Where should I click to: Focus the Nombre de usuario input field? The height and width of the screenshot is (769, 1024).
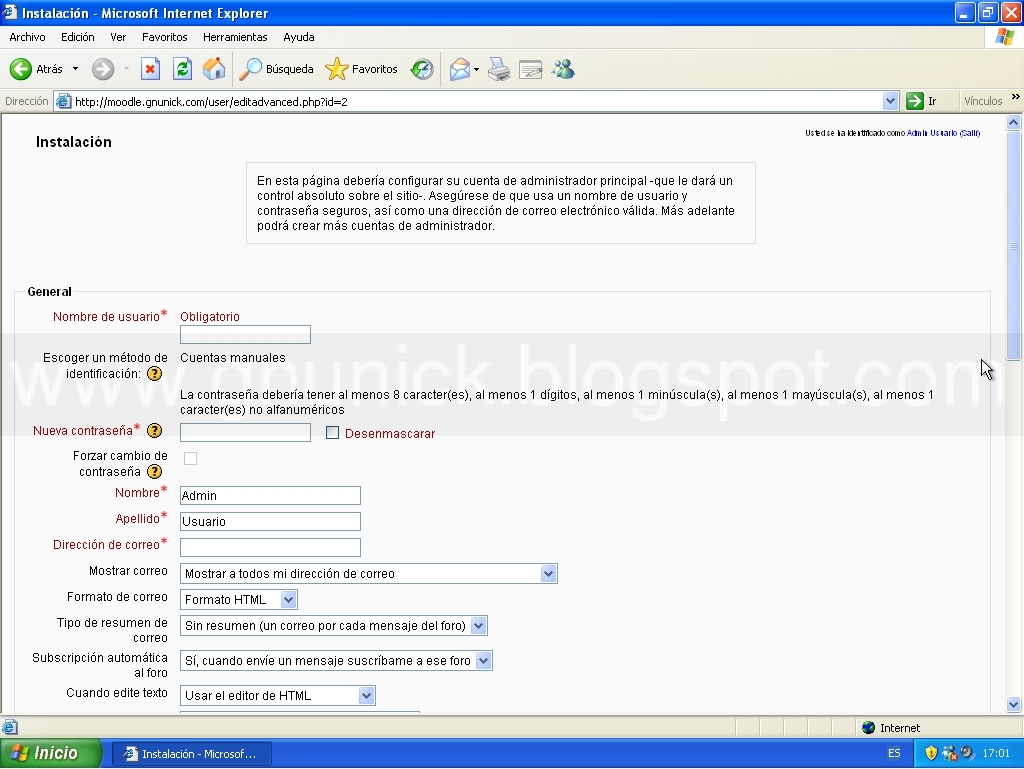[x=246, y=334]
